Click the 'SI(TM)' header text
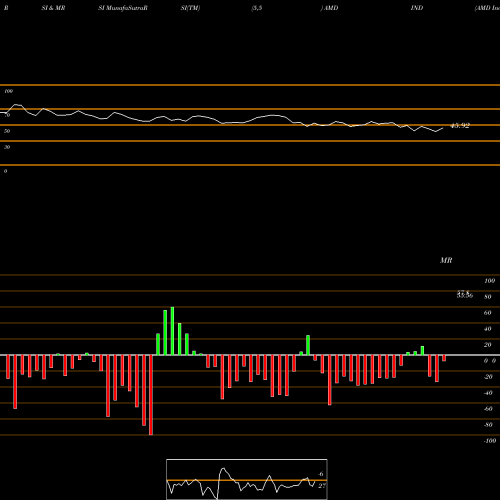This screenshot has height=500, width=500. 190,8
